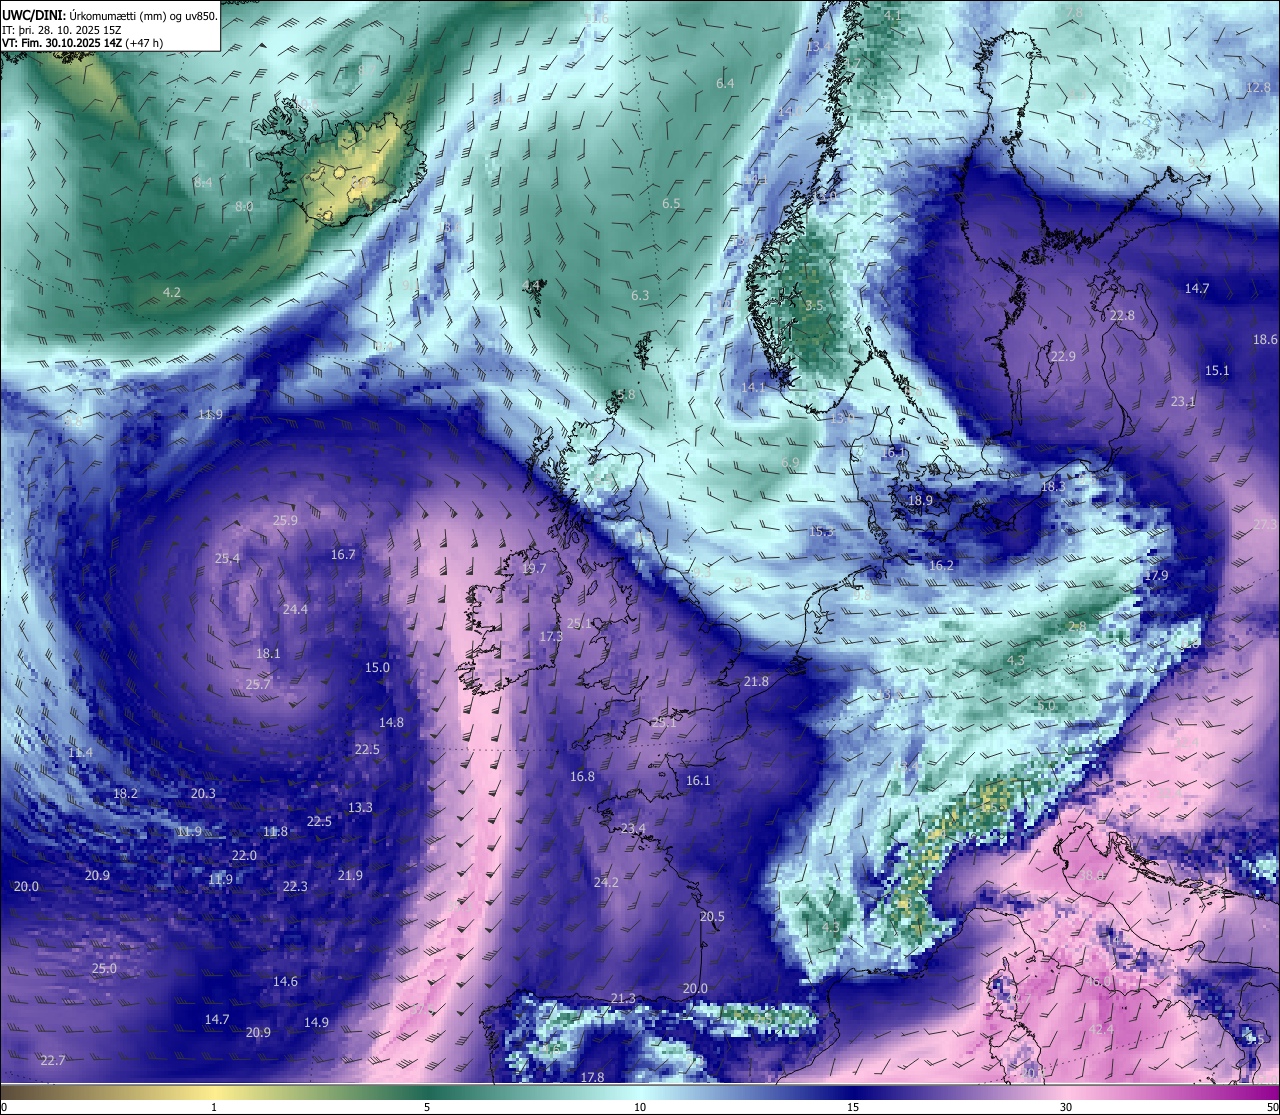Click the map value '20.3'
Viewport: 1280px width, 1115px height.
(203, 793)
